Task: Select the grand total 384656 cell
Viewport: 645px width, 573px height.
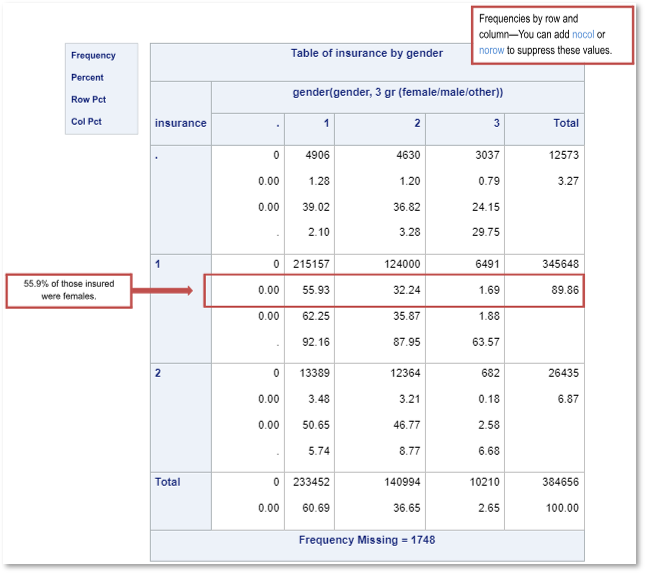Action: (559, 482)
